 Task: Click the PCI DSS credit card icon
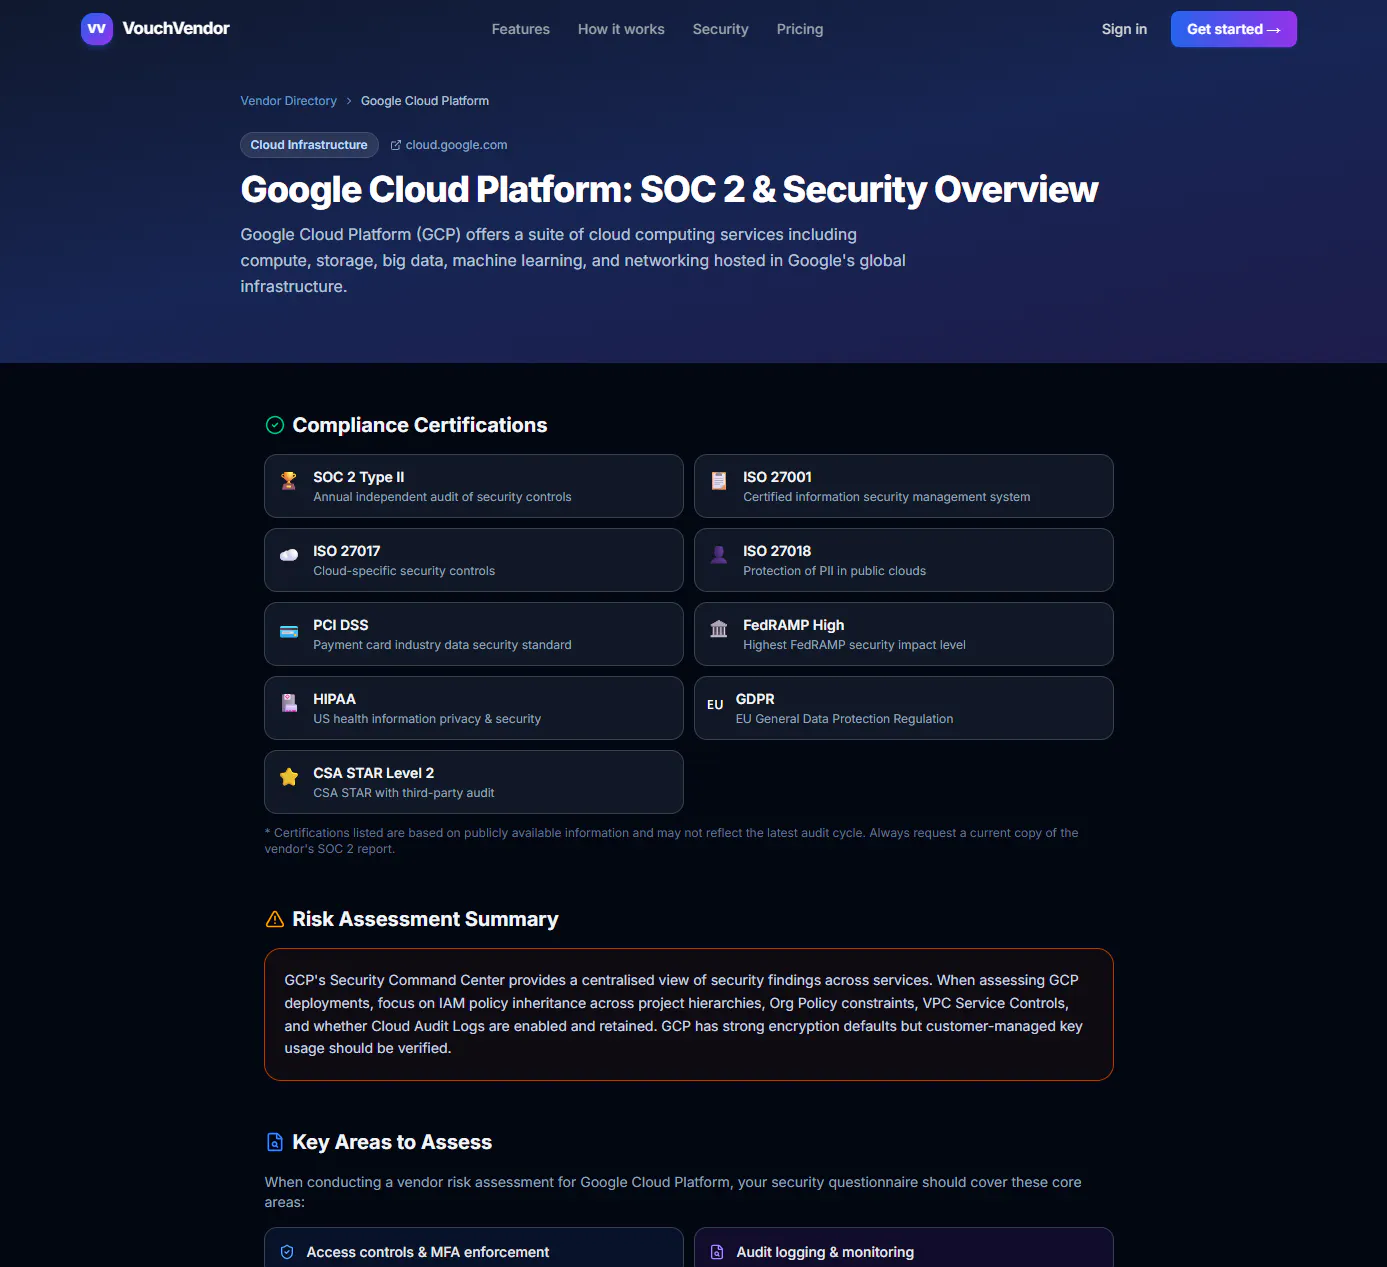pyautogui.click(x=289, y=632)
